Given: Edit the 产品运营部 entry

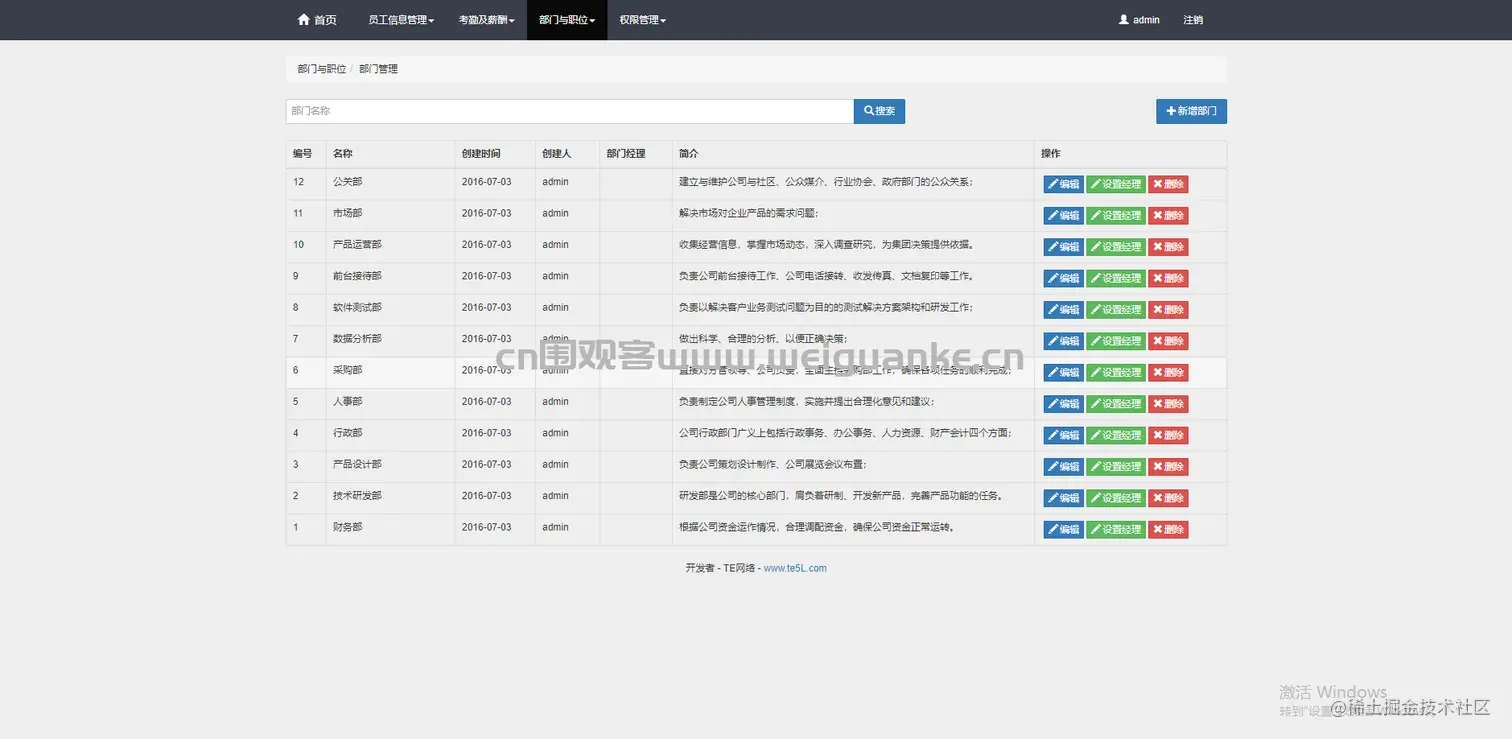Looking at the screenshot, I should click(1064, 247).
